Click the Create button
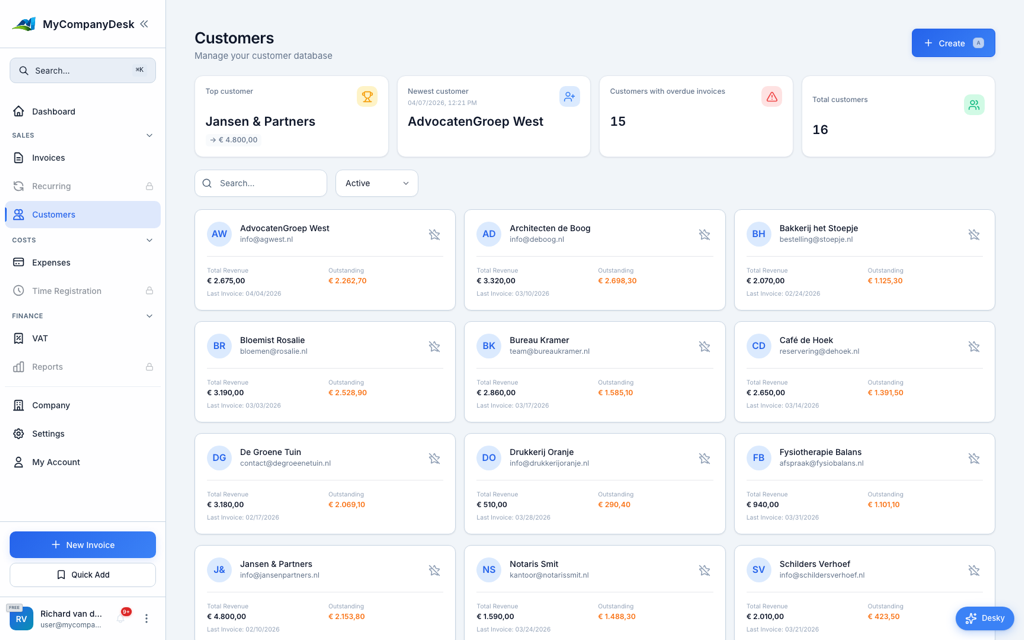The width and height of the screenshot is (1024, 640). [953, 43]
